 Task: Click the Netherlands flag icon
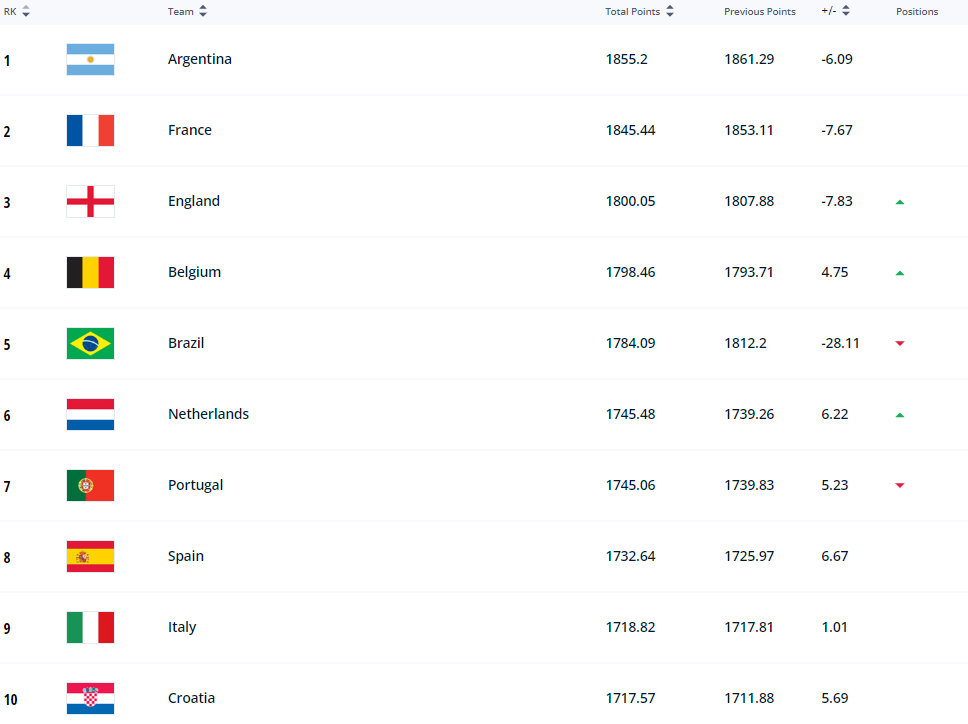(90, 415)
